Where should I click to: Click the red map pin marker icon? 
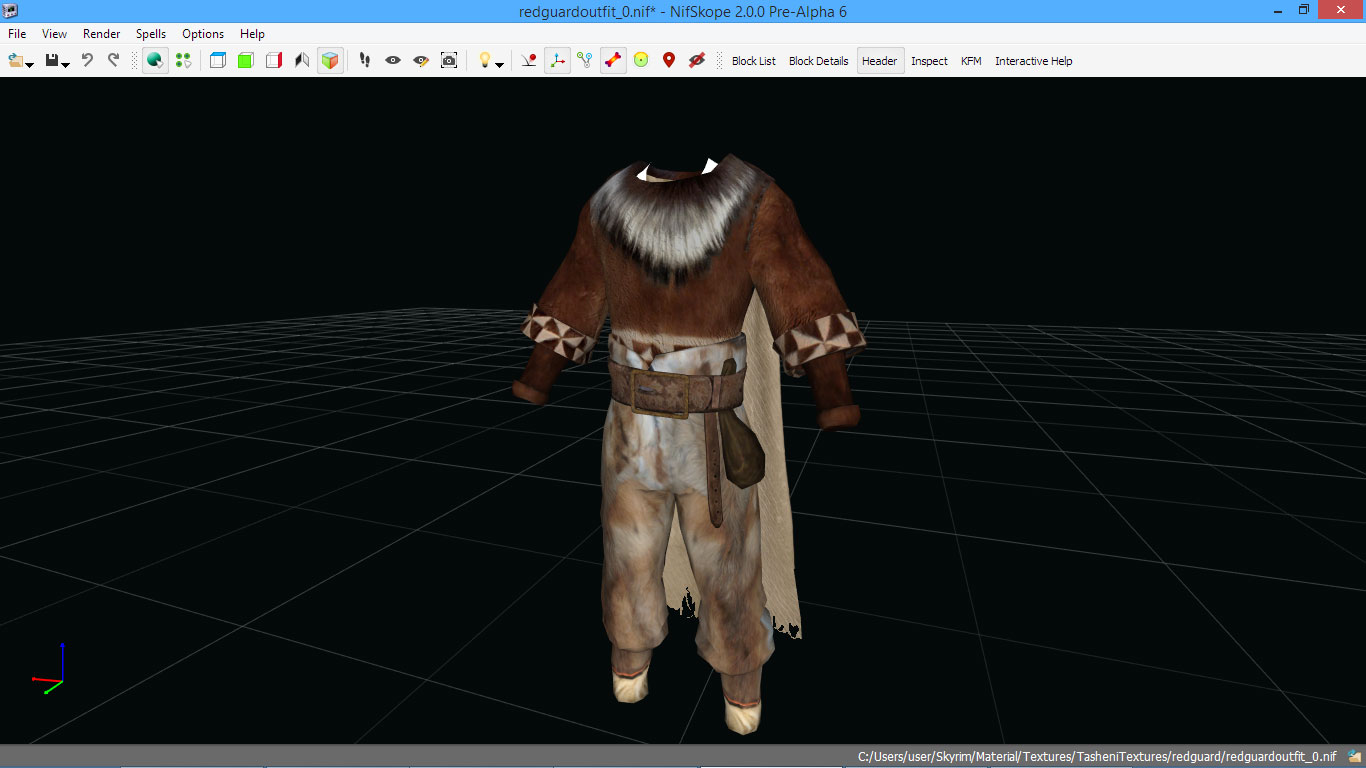(x=669, y=61)
